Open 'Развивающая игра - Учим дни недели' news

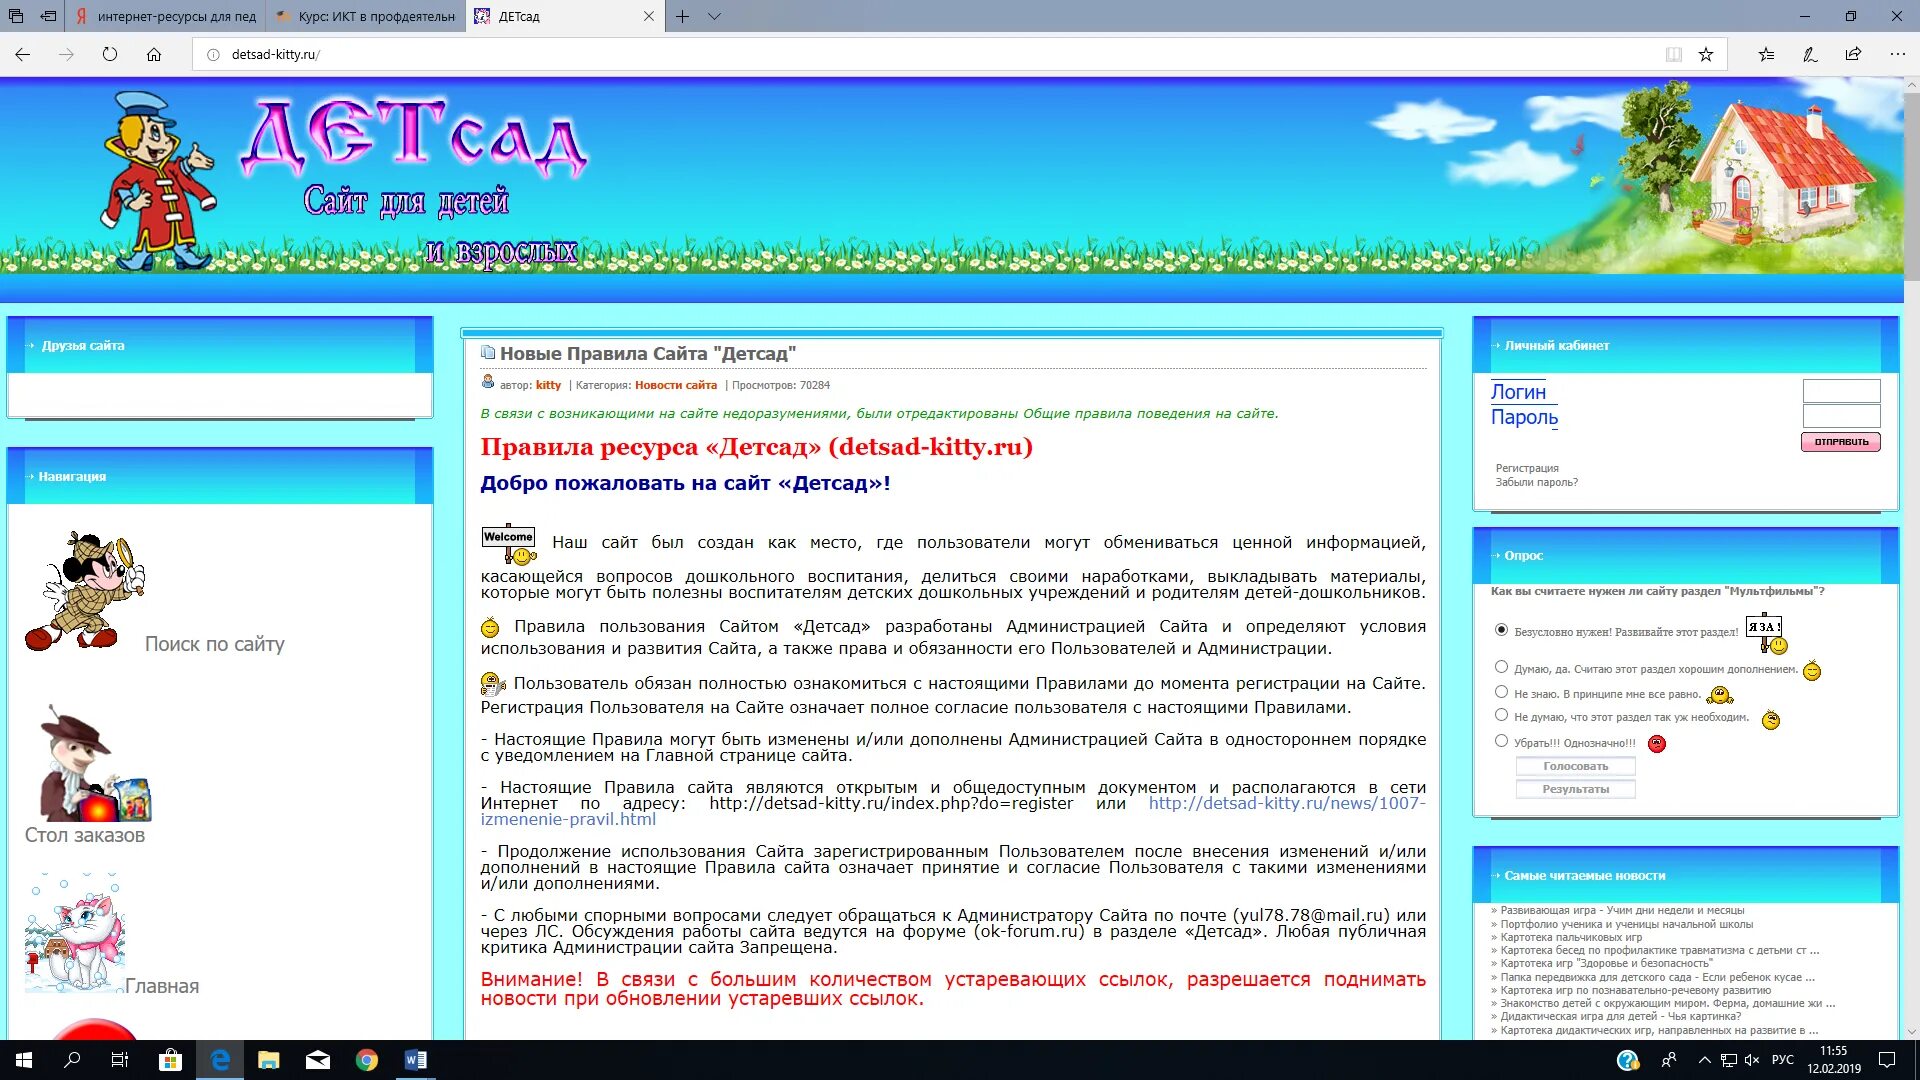(1622, 910)
